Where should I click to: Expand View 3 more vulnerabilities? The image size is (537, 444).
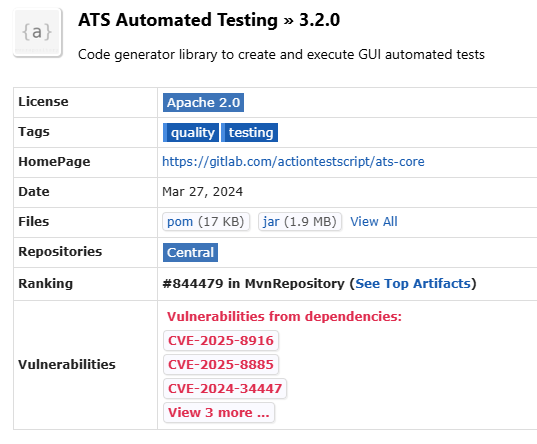(x=219, y=412)
